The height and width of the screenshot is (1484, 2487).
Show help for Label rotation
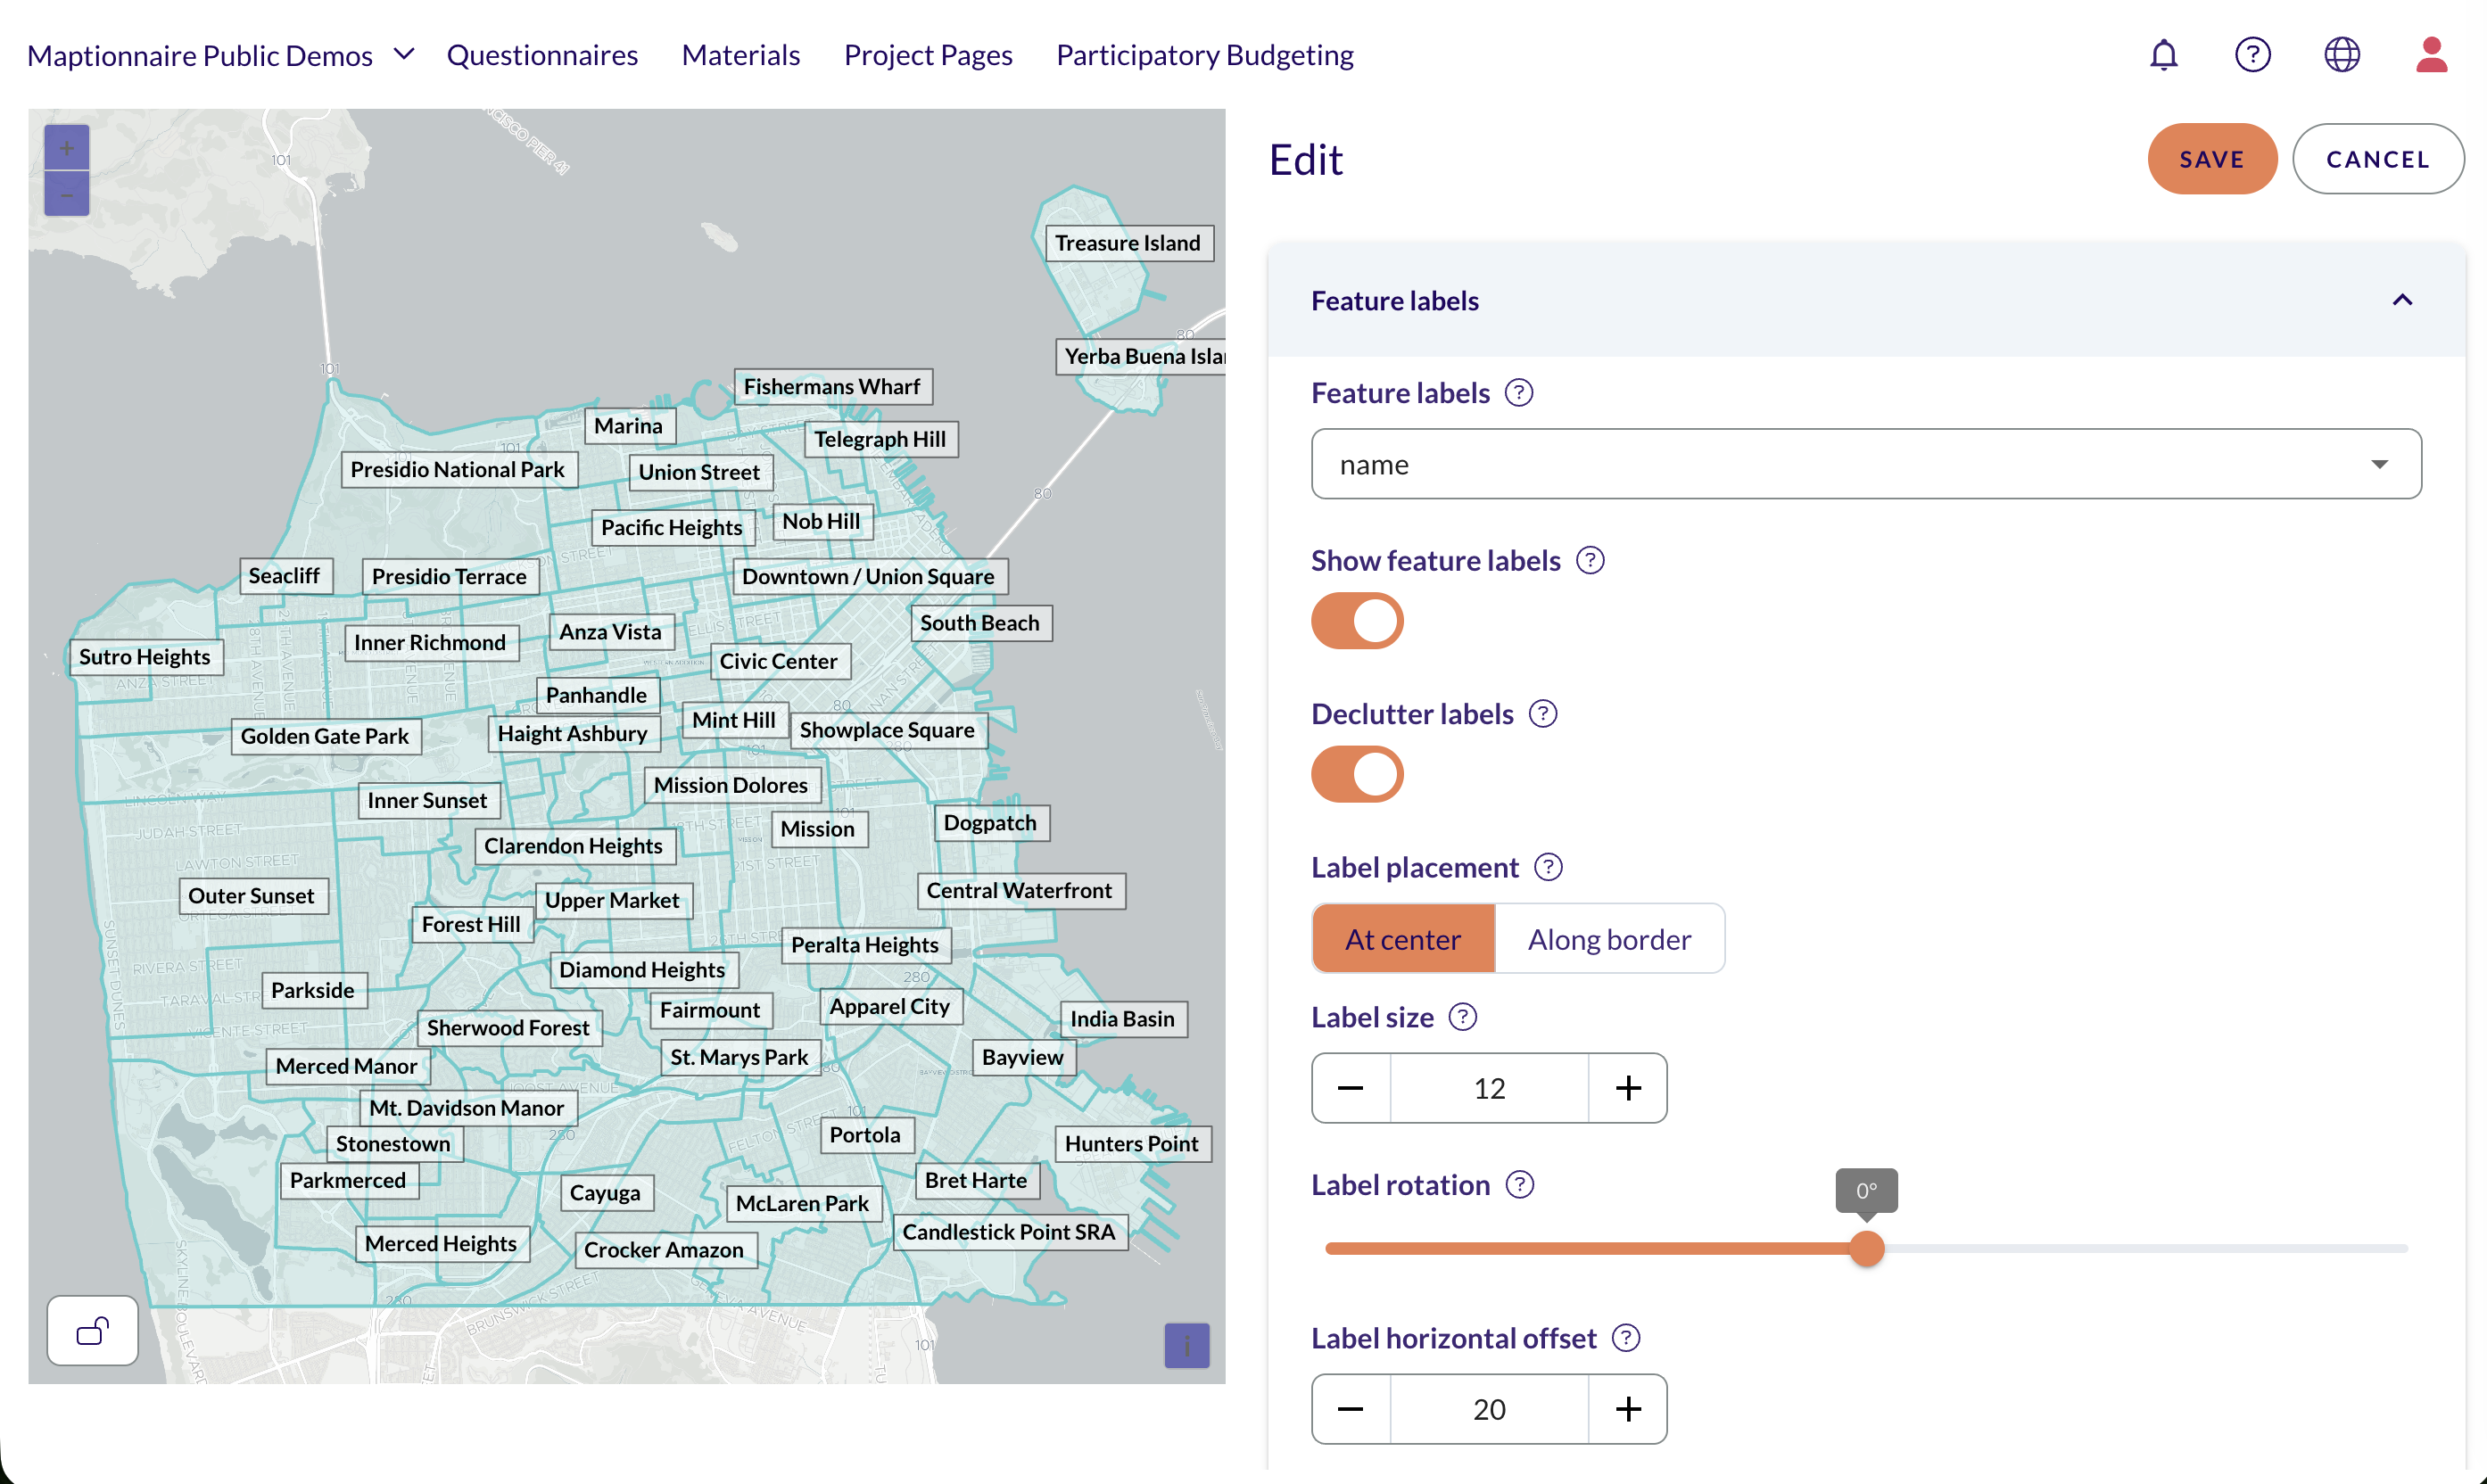(1519, 1185)
